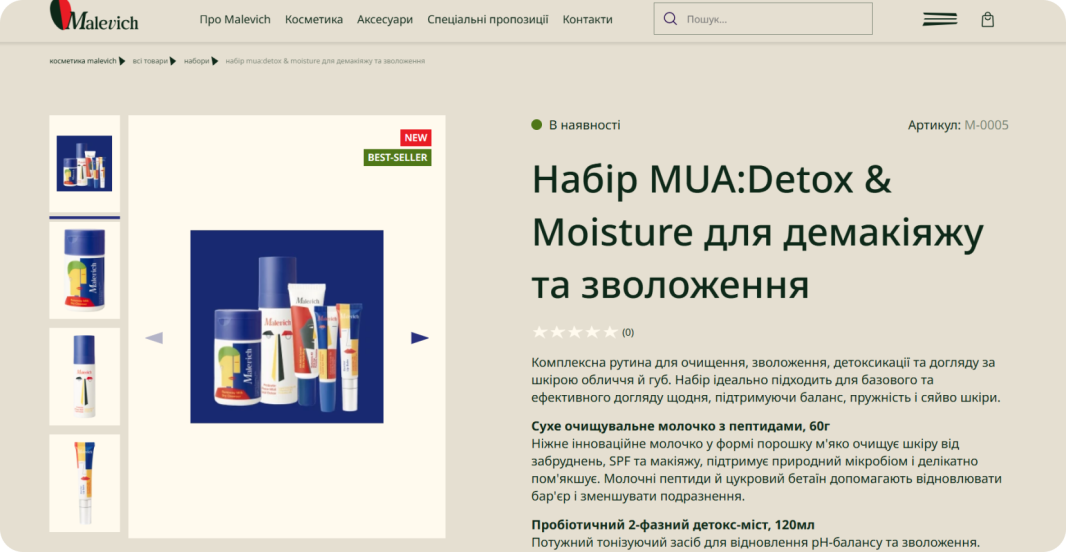This screenshot has height=552, width=1066.
Task: Click the В наявності availability label
Action: tap(585, 125)
